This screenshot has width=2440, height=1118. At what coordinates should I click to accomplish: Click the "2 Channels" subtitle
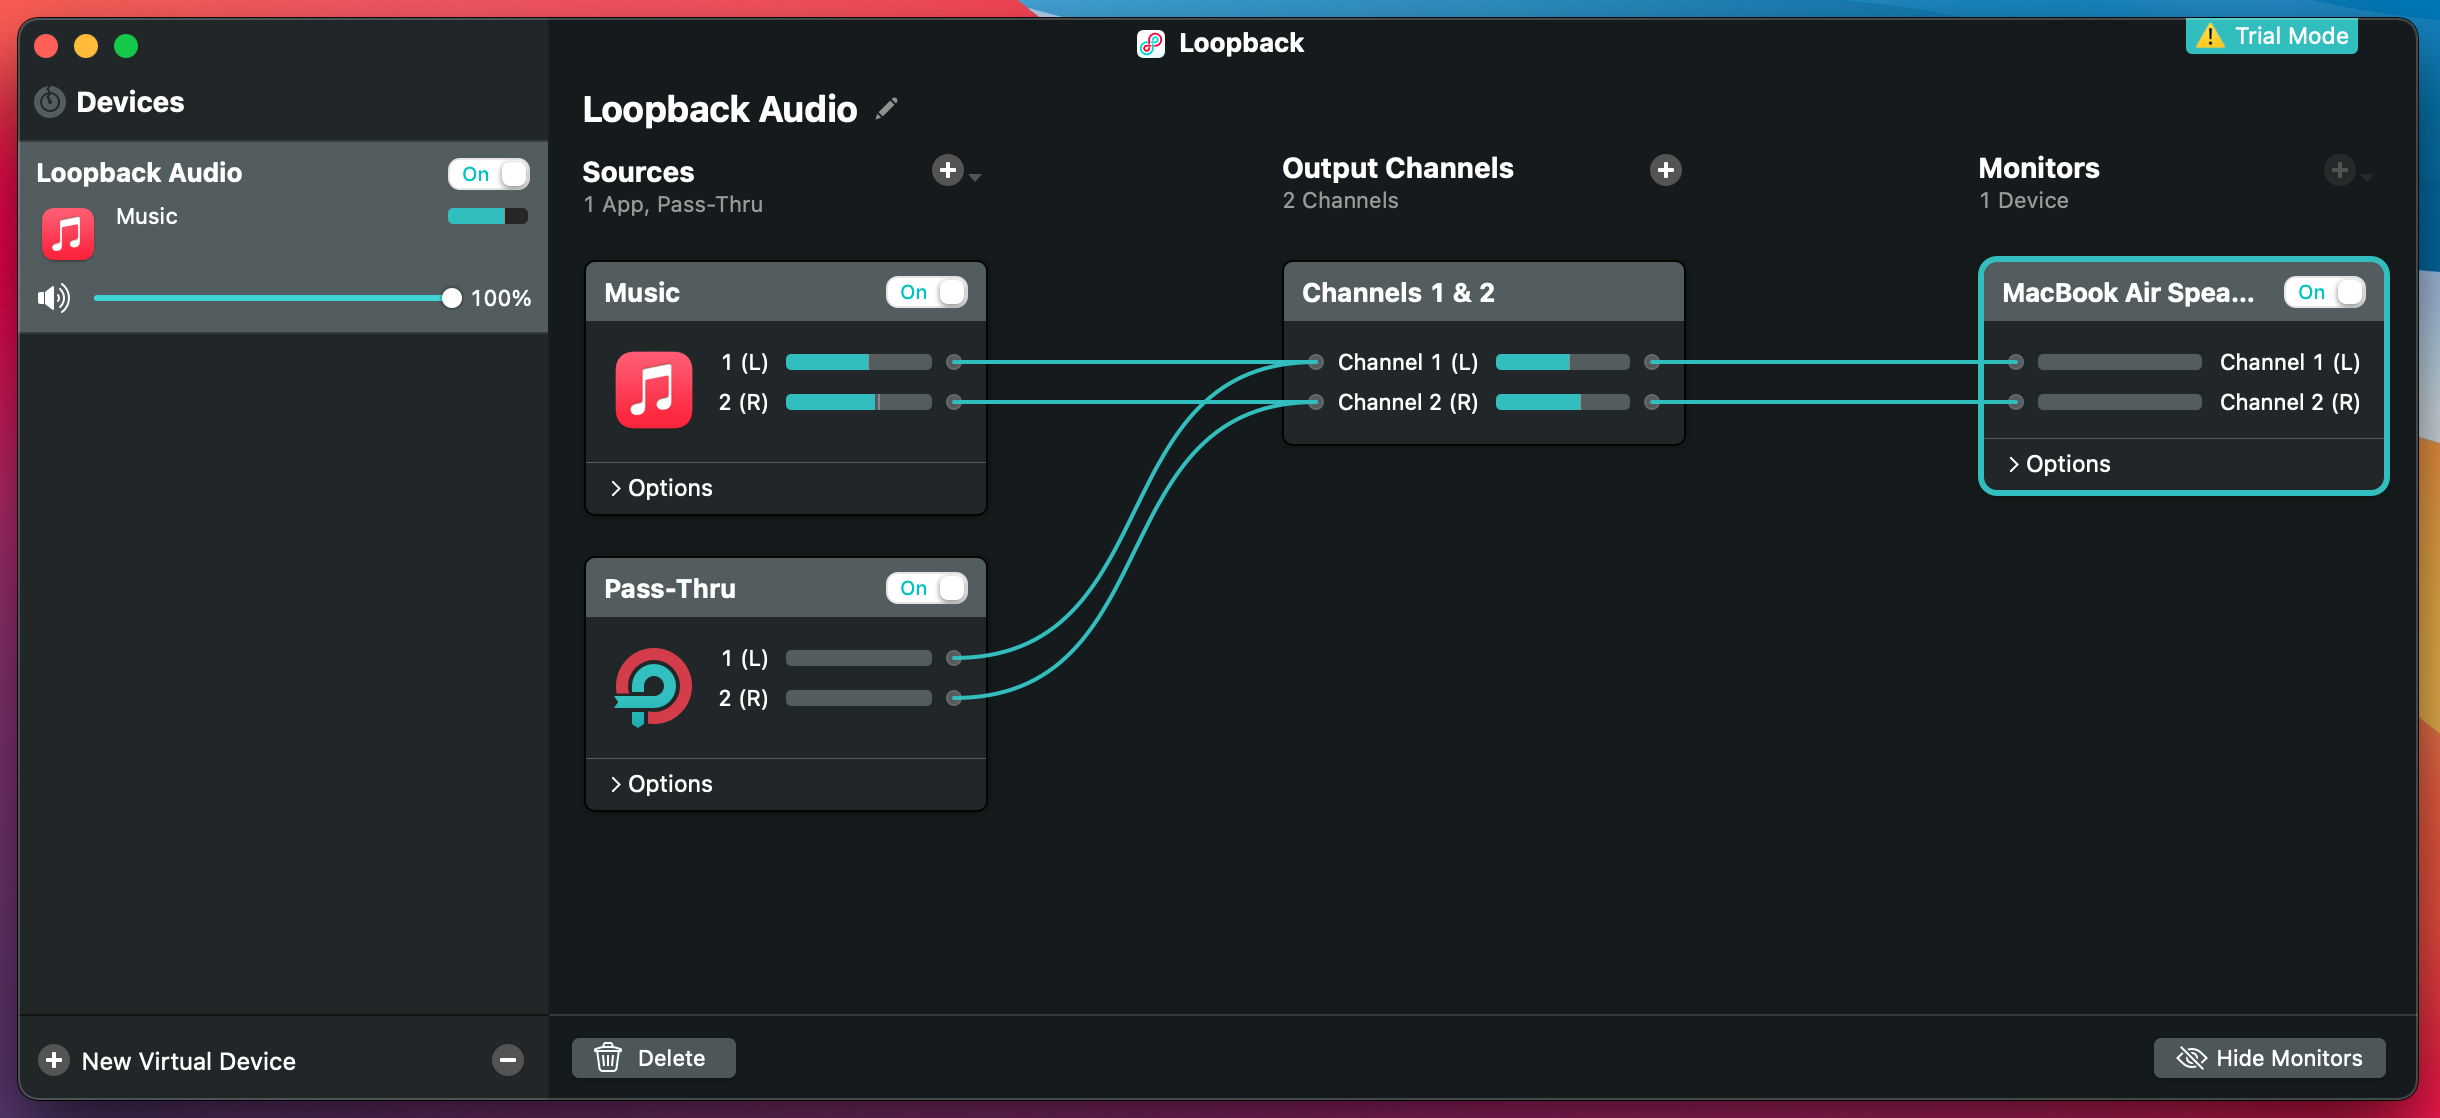tap(1341, 200)
